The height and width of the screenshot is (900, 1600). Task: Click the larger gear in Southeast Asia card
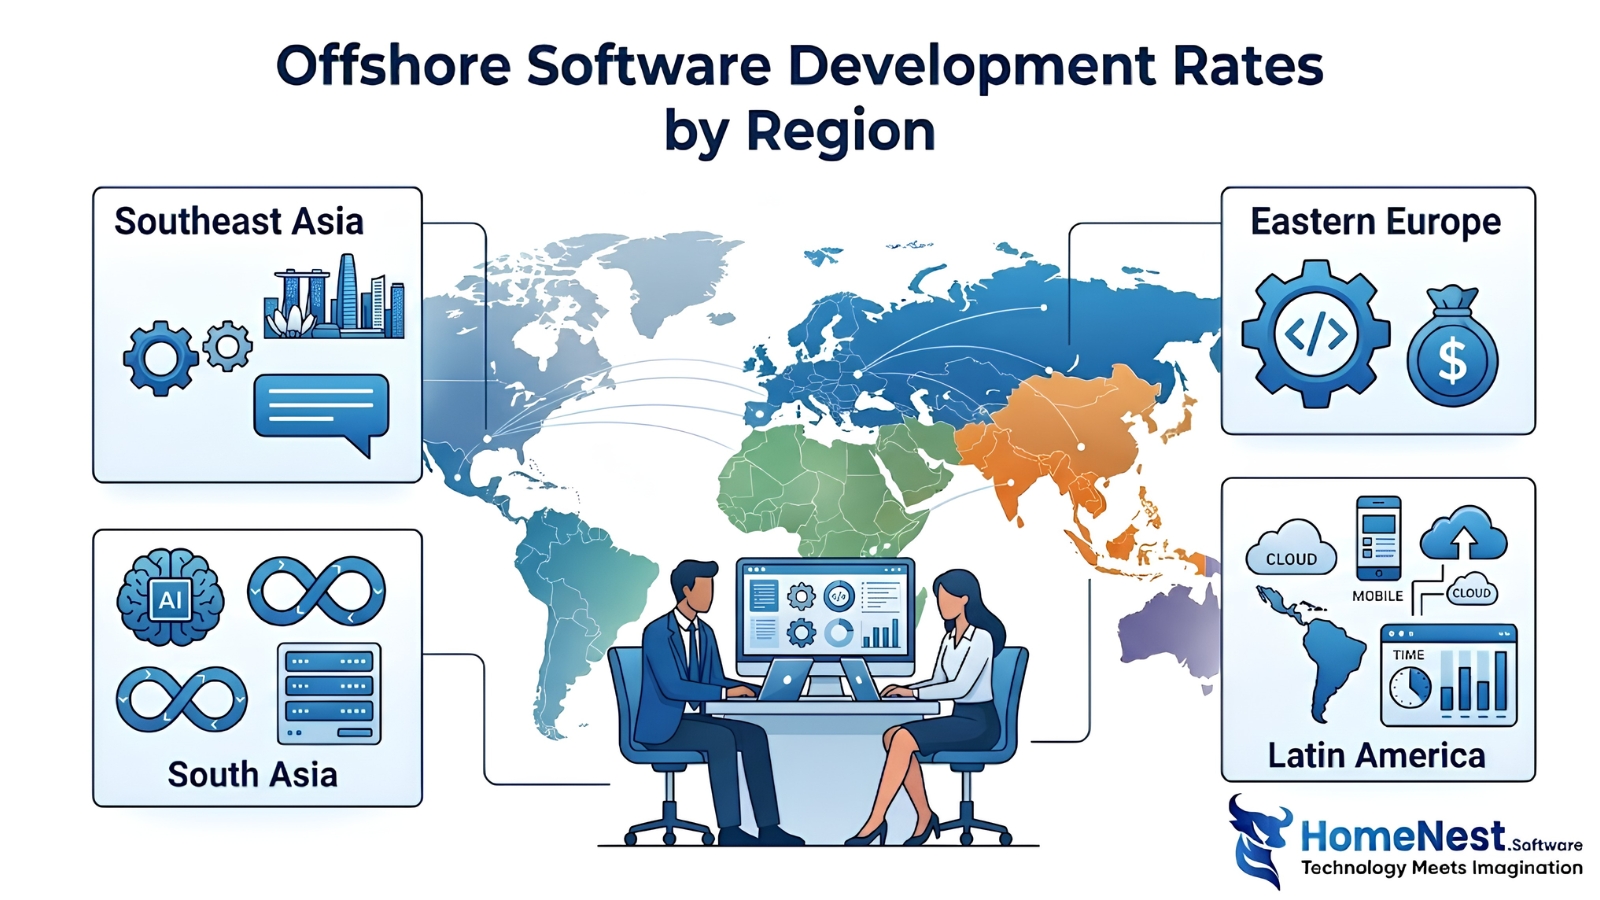coord(160,358)
